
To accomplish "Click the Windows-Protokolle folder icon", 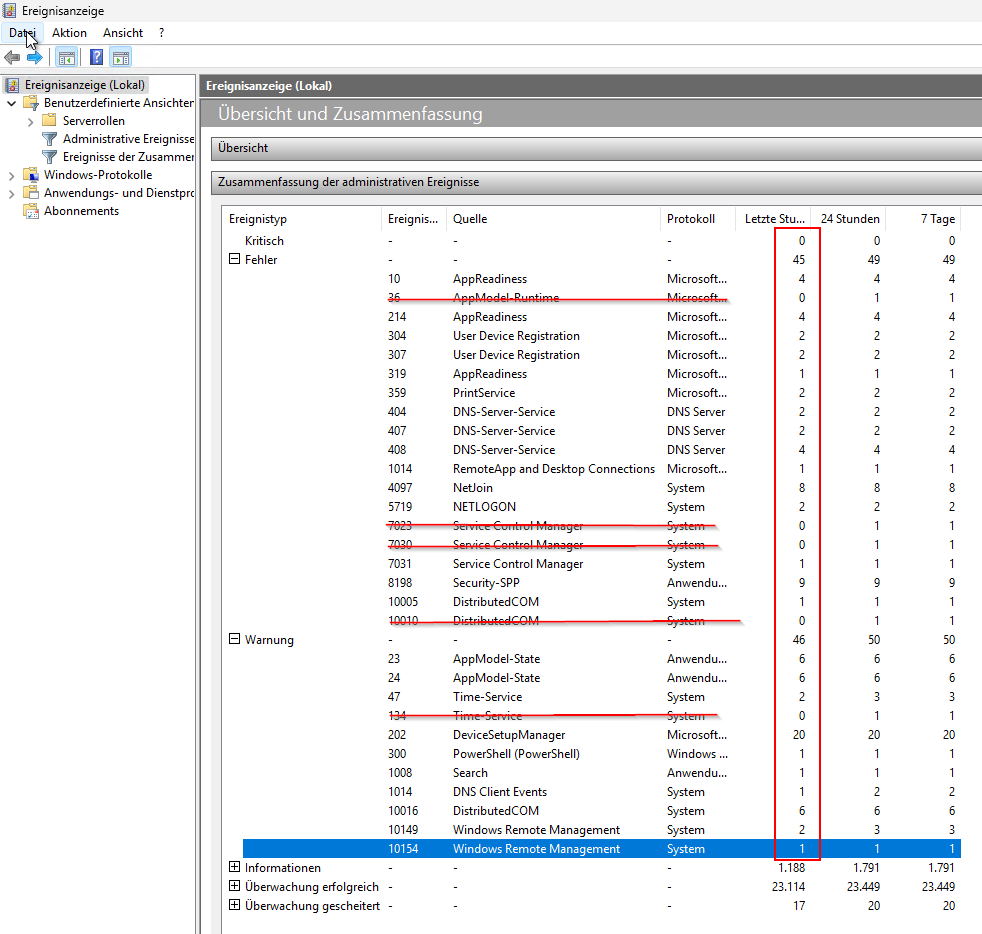I will coord(31,174).
